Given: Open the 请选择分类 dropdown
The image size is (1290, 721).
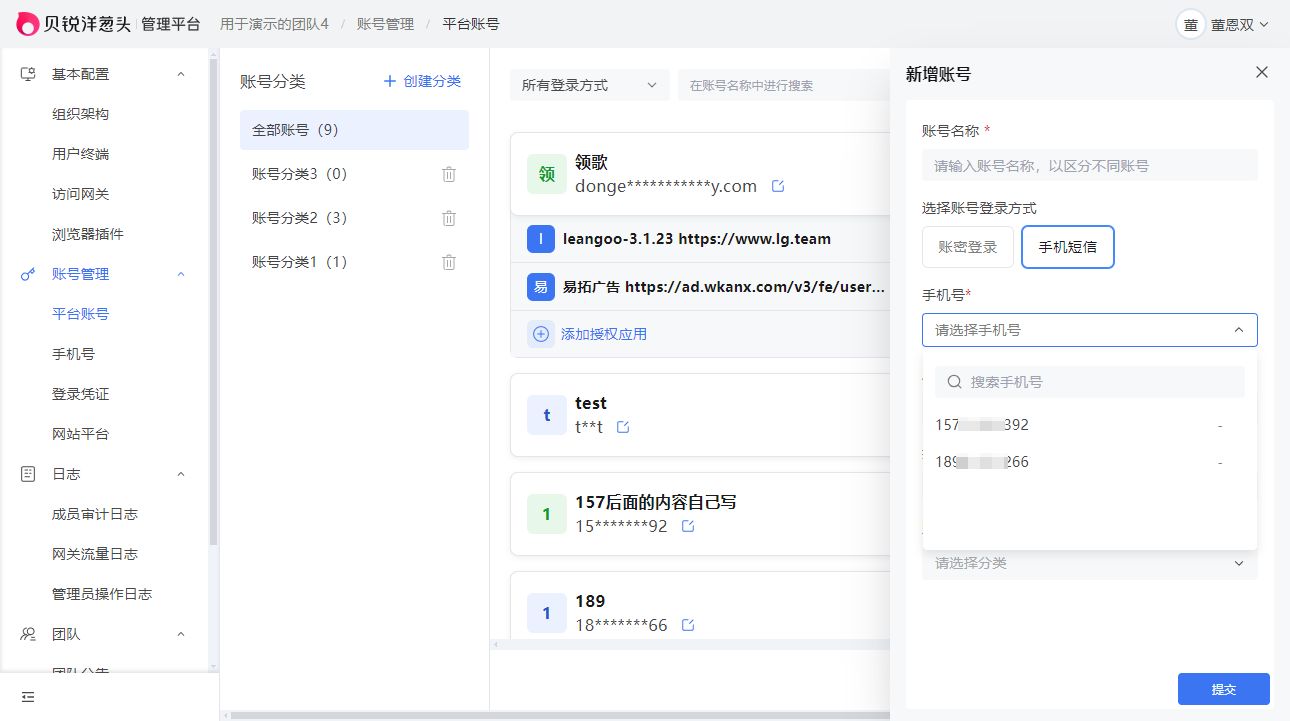Looking at the screenshot, I should point(1090,563).
